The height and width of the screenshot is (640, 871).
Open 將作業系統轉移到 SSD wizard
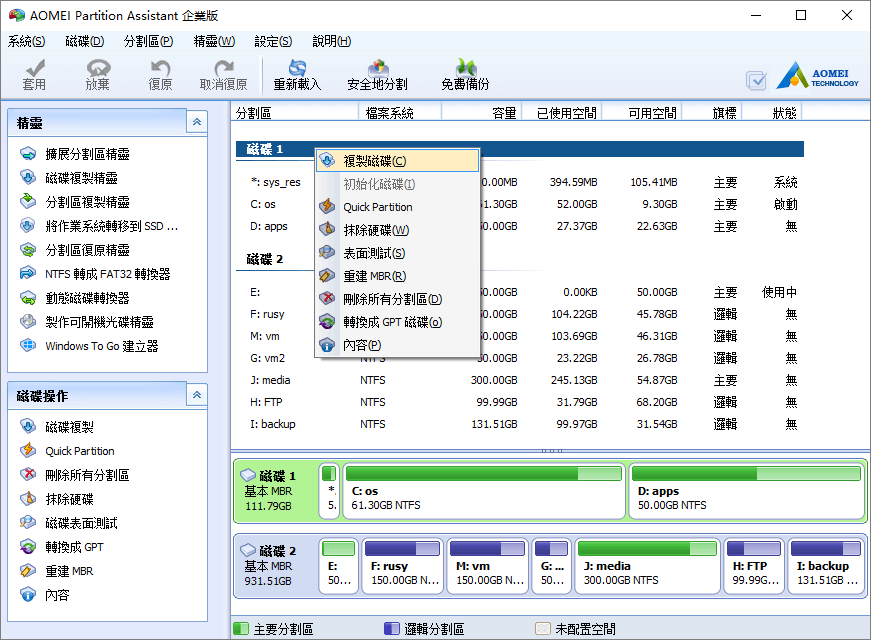99,226
